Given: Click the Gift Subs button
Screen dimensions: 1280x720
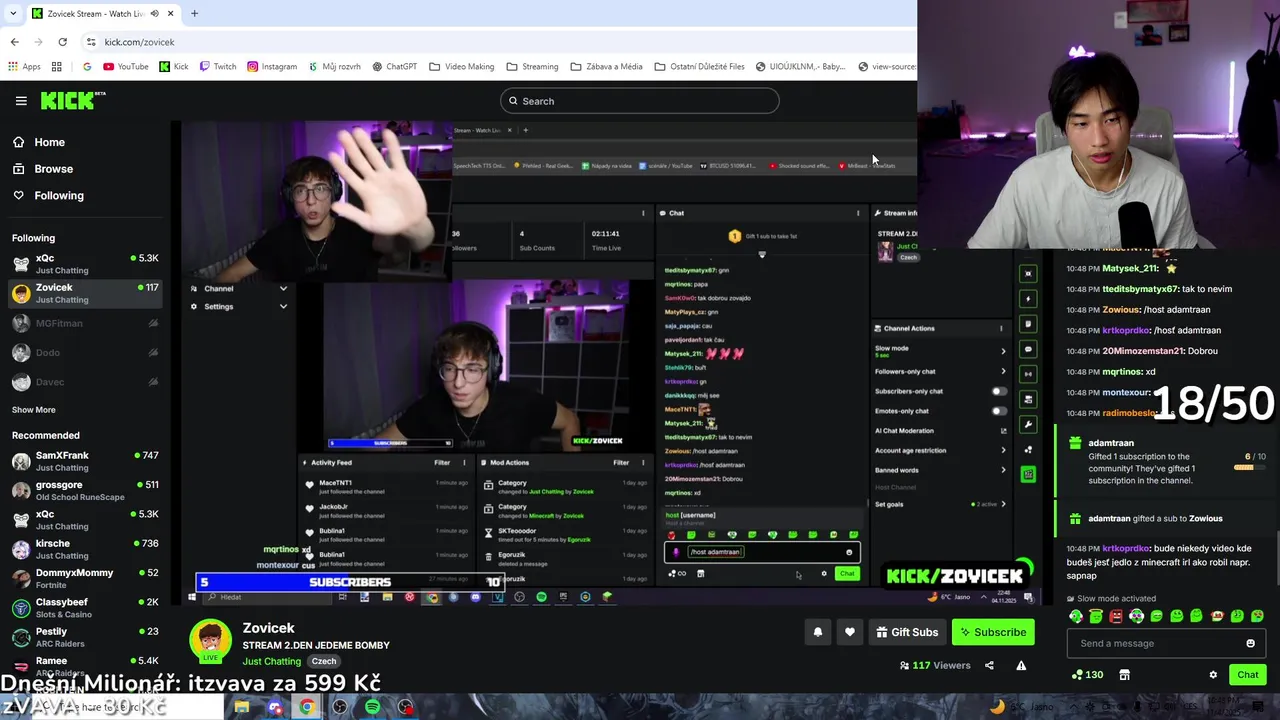Looking at the screenshot, I should tap(907, 632).
